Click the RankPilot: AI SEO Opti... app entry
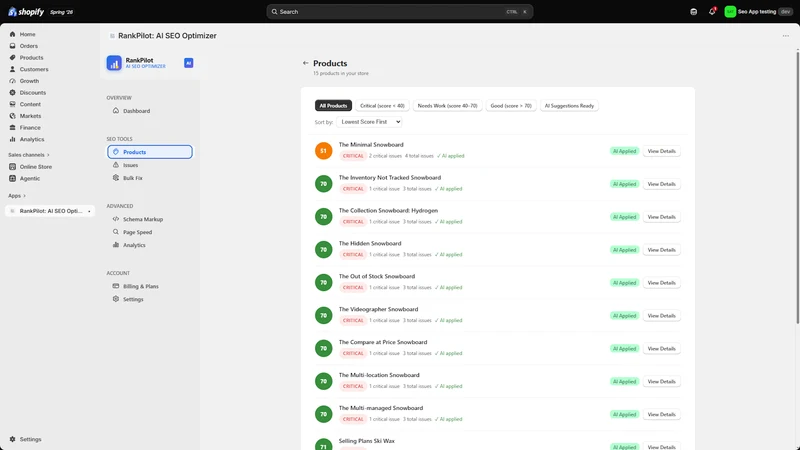 [x=50, y=211]
